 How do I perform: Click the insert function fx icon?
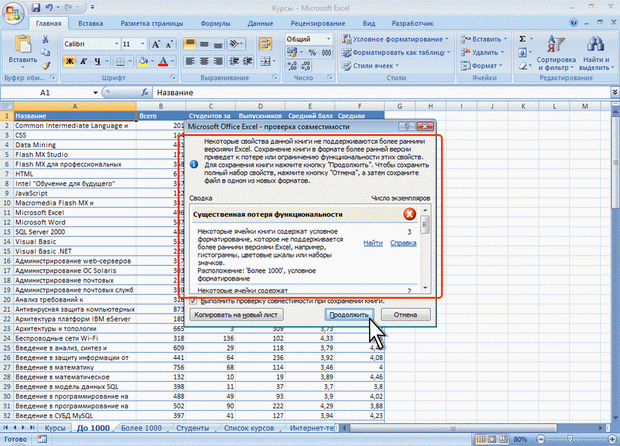tap(145, 93)
